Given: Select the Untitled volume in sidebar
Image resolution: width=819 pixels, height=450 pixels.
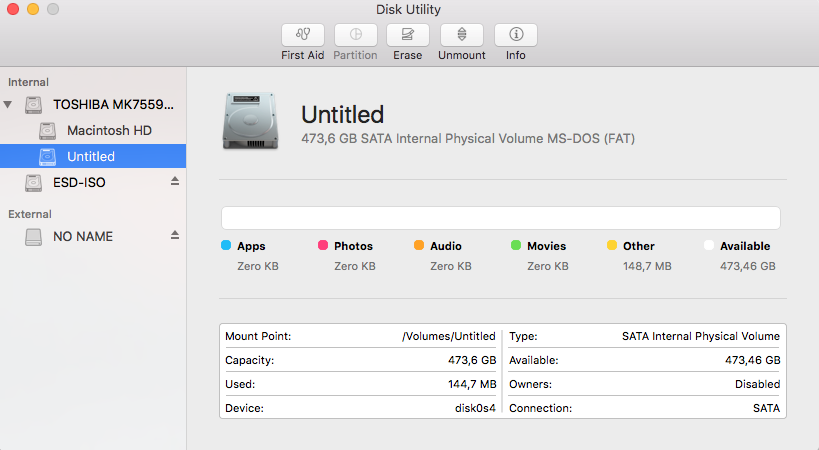Looking at the screenshot, I should [91, 156].
